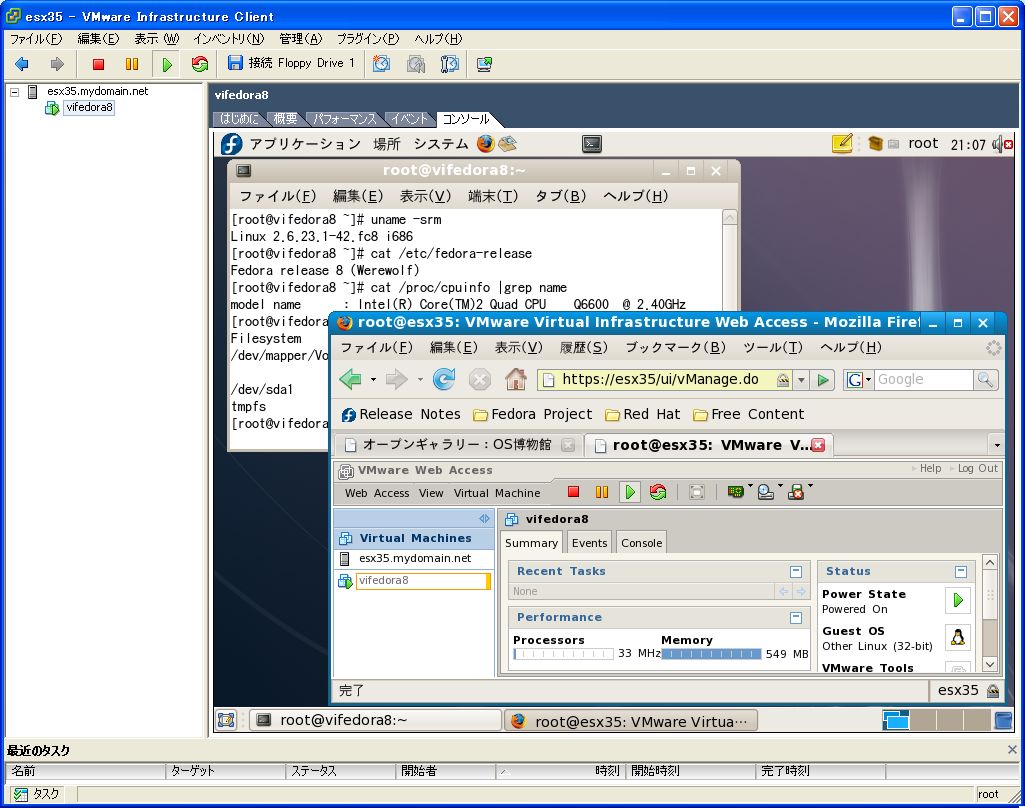This screenshot has width=1025, height=808.
Task: Open システム menu in Fedora panel
Action: (441, 144)
